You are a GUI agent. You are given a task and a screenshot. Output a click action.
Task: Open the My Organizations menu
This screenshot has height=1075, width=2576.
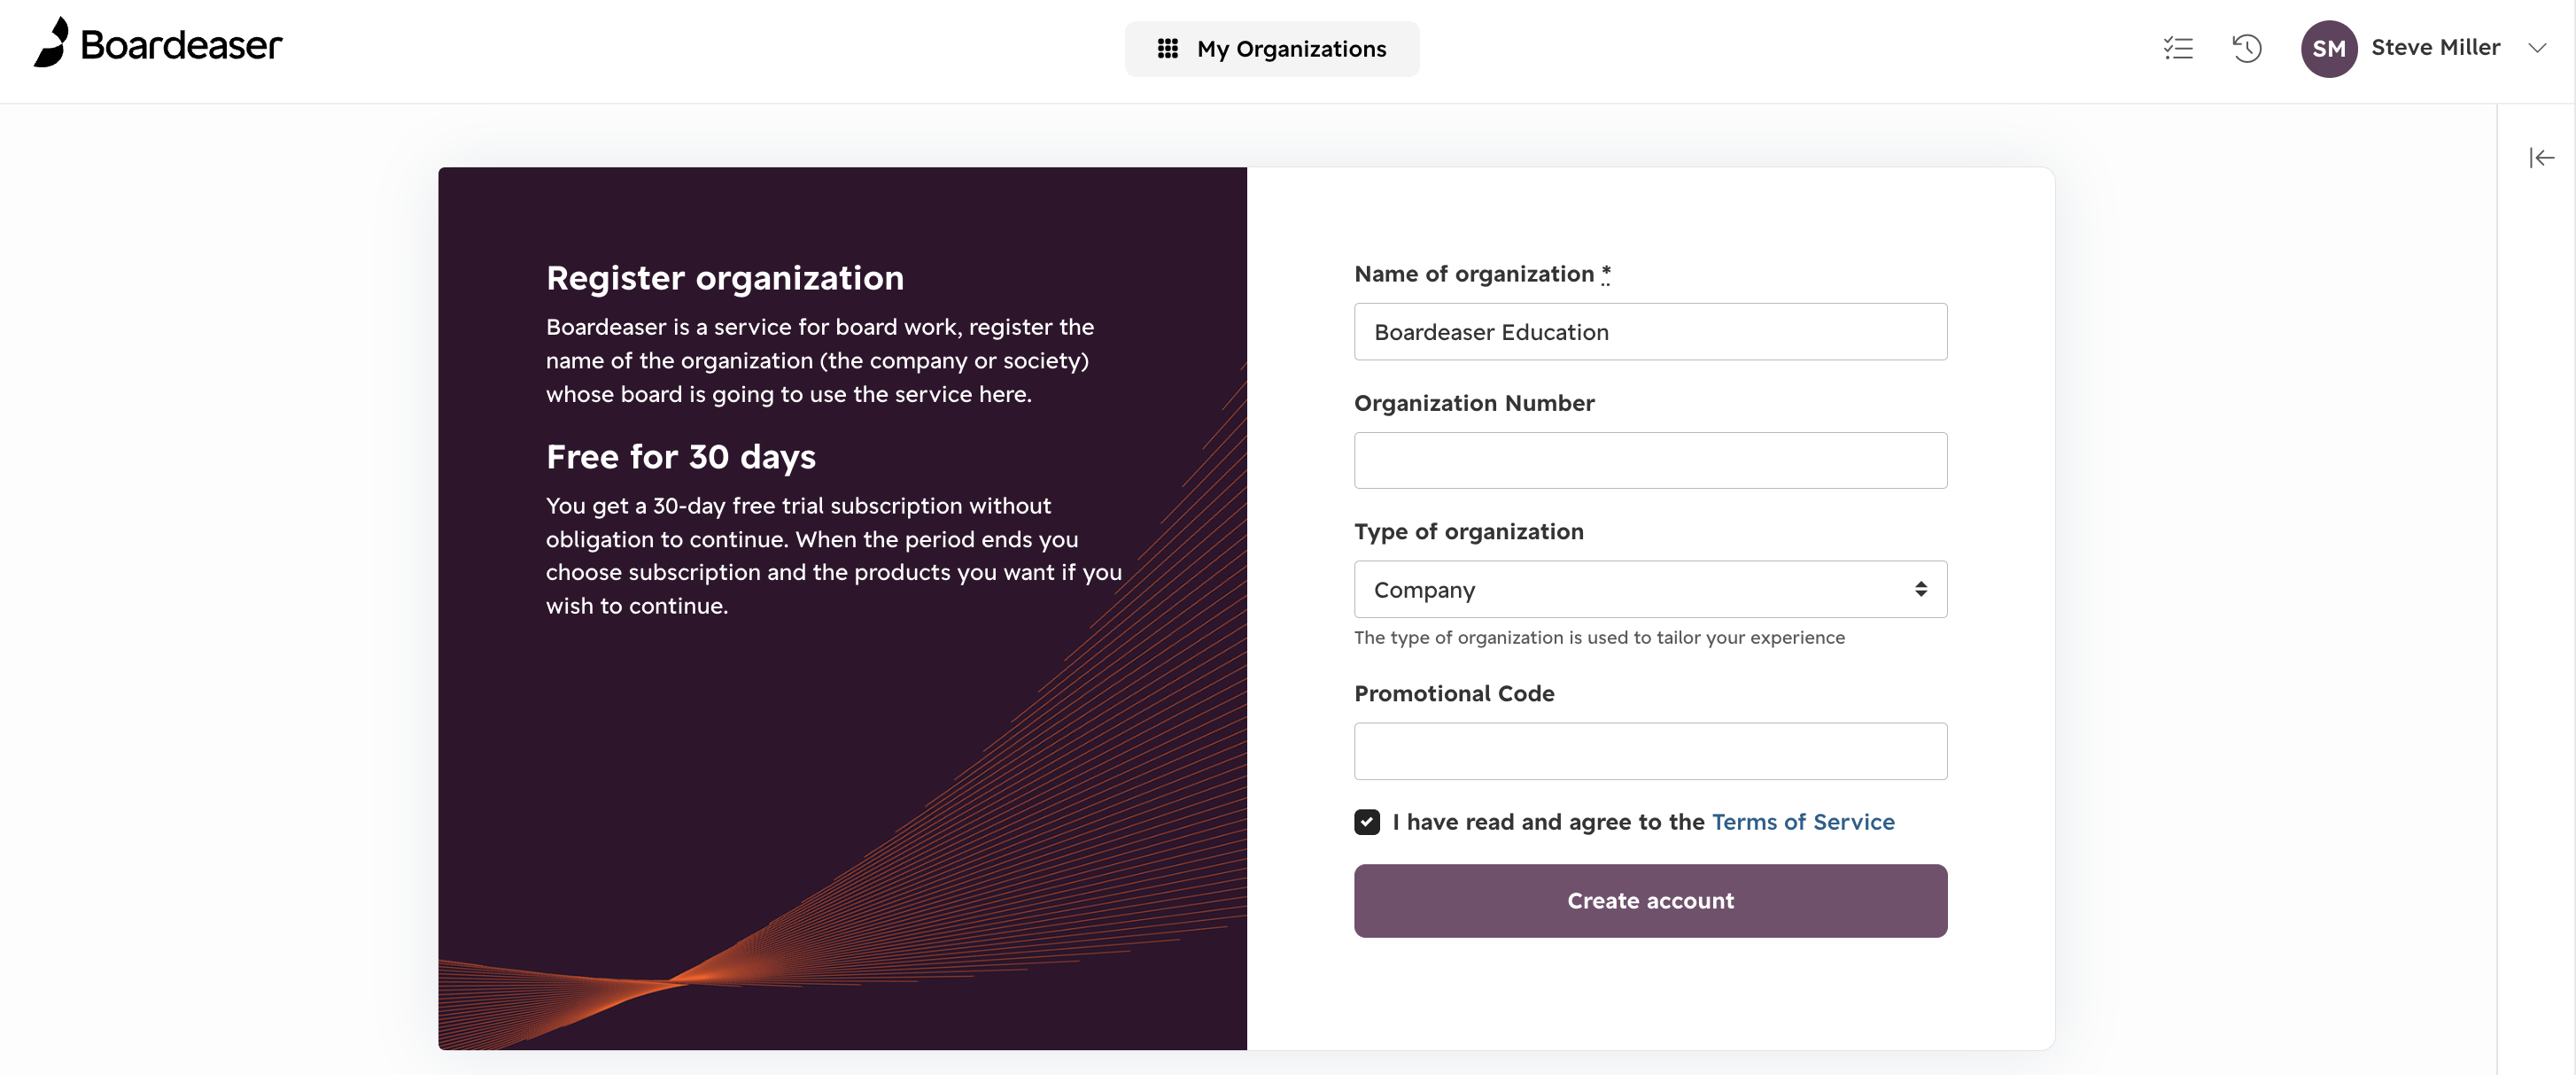pos(1271,49)
